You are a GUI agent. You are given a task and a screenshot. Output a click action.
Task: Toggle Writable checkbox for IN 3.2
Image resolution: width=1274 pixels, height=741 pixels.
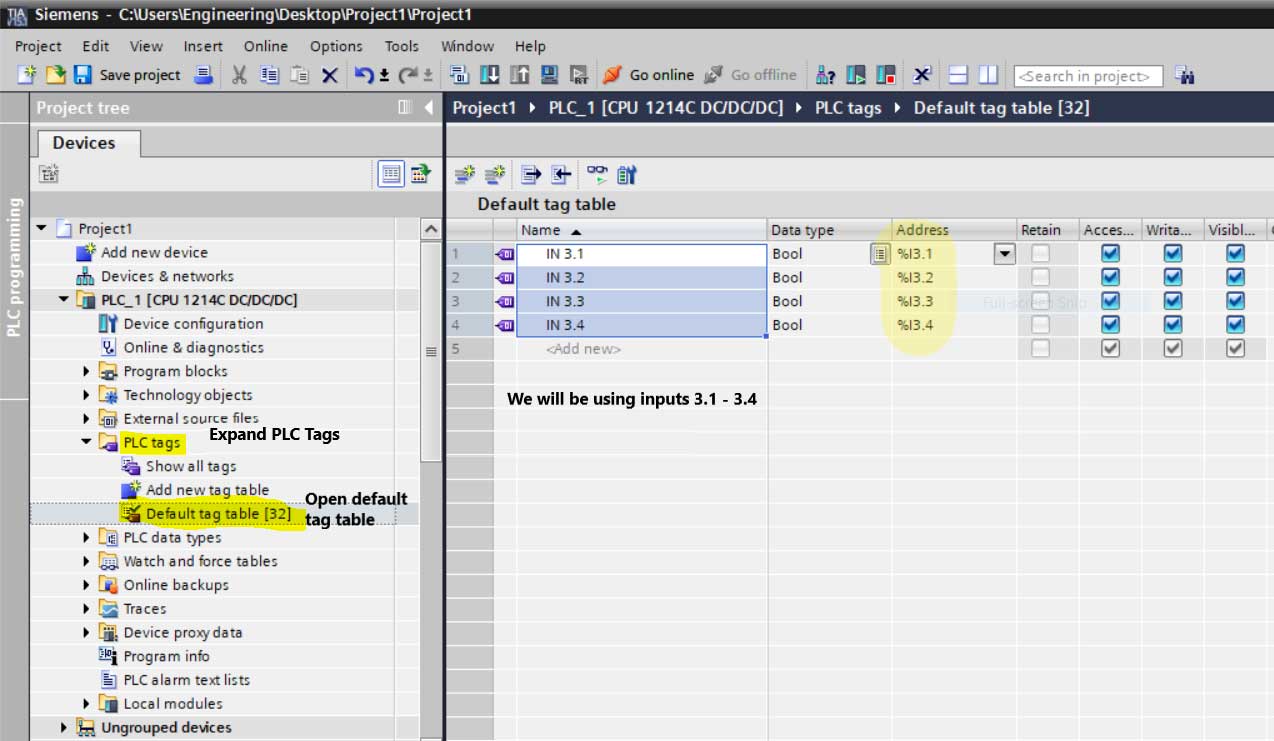[x=1173, y=277]
